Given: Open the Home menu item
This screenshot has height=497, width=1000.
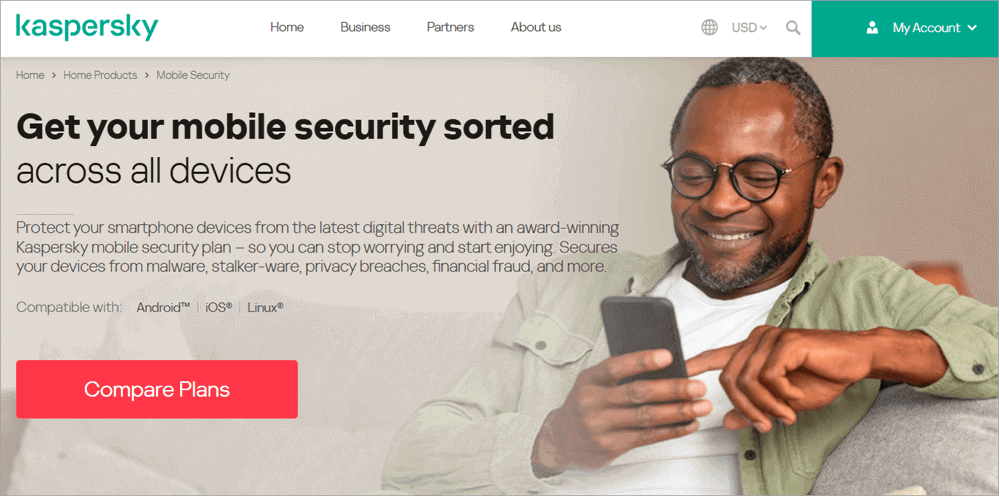Looking at the screenshot, I should click(287, 27).
